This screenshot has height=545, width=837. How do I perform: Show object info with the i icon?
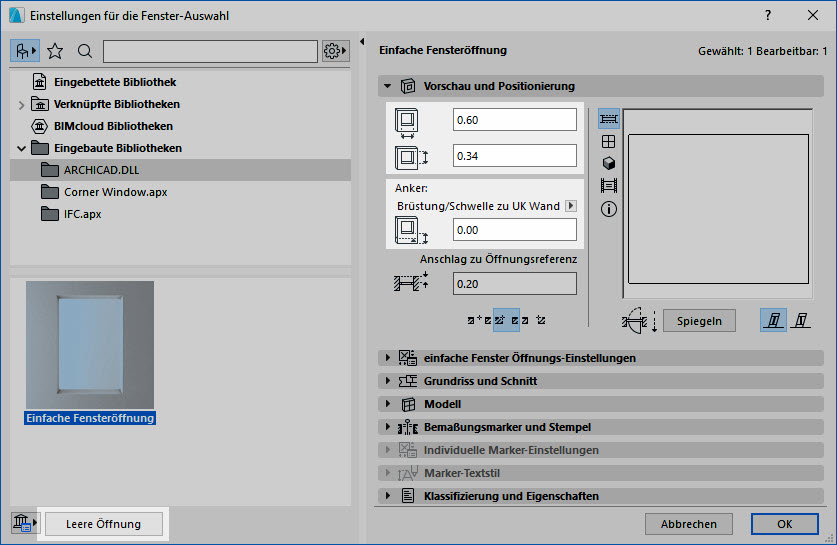tap(609, 209)
